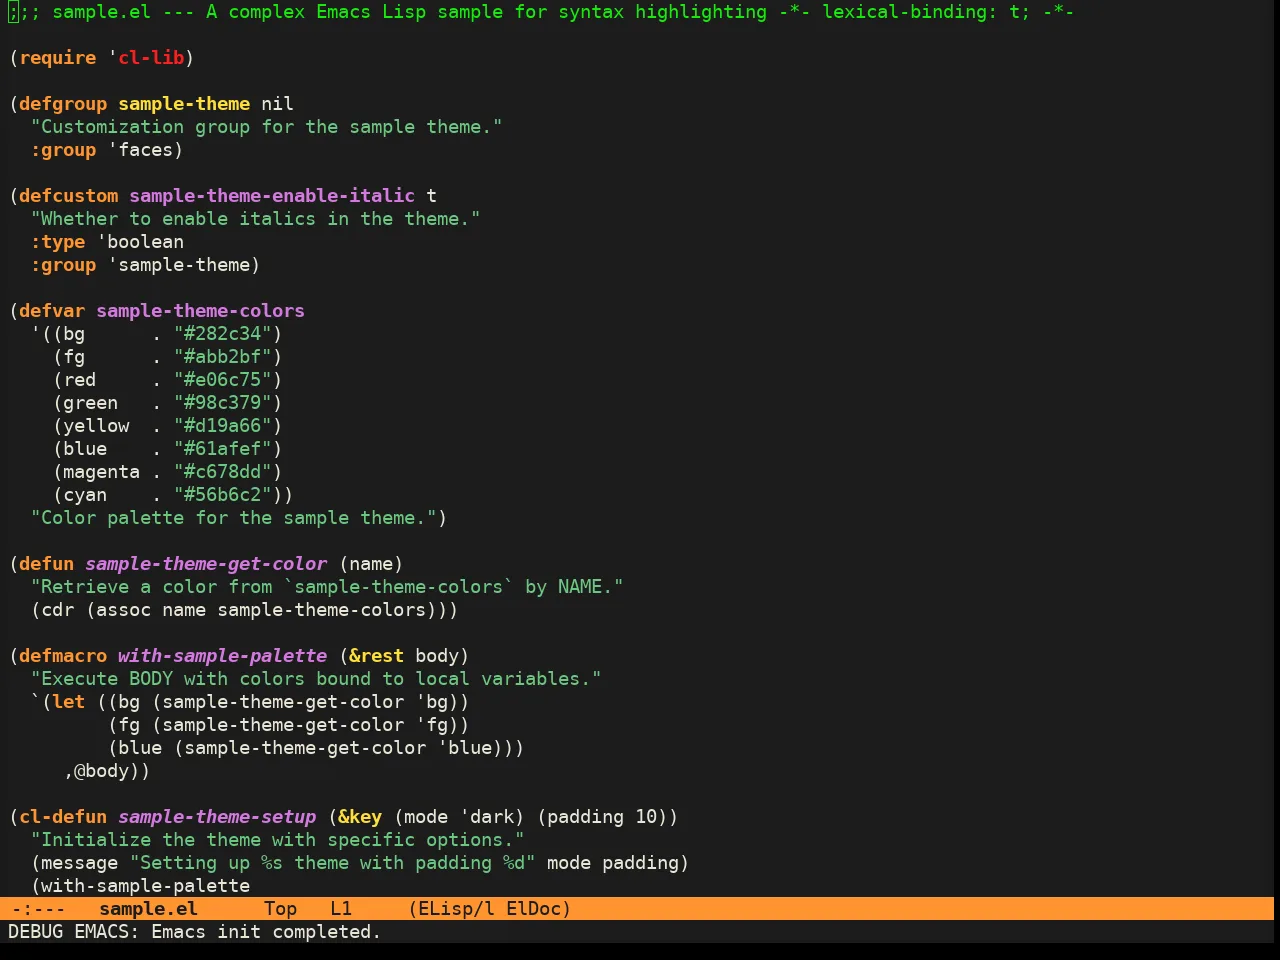1280x960 pixels.
Task: Click the ':type' keyword
Action: point(58,242)
